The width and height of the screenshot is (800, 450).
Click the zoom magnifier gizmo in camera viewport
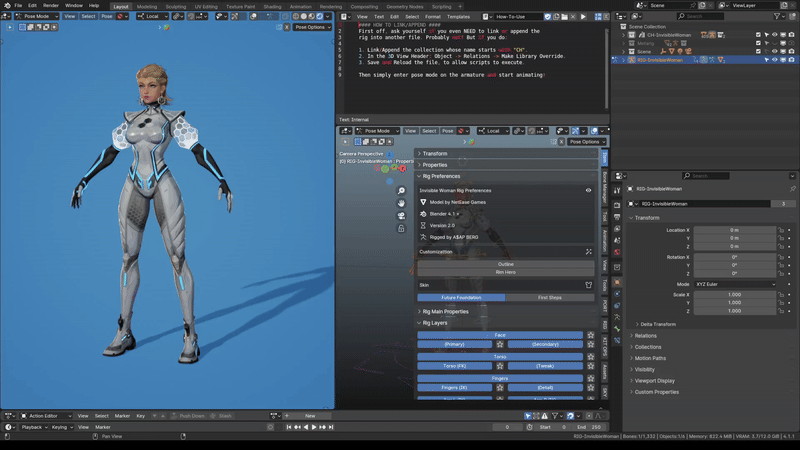click(x=402, y=191)
